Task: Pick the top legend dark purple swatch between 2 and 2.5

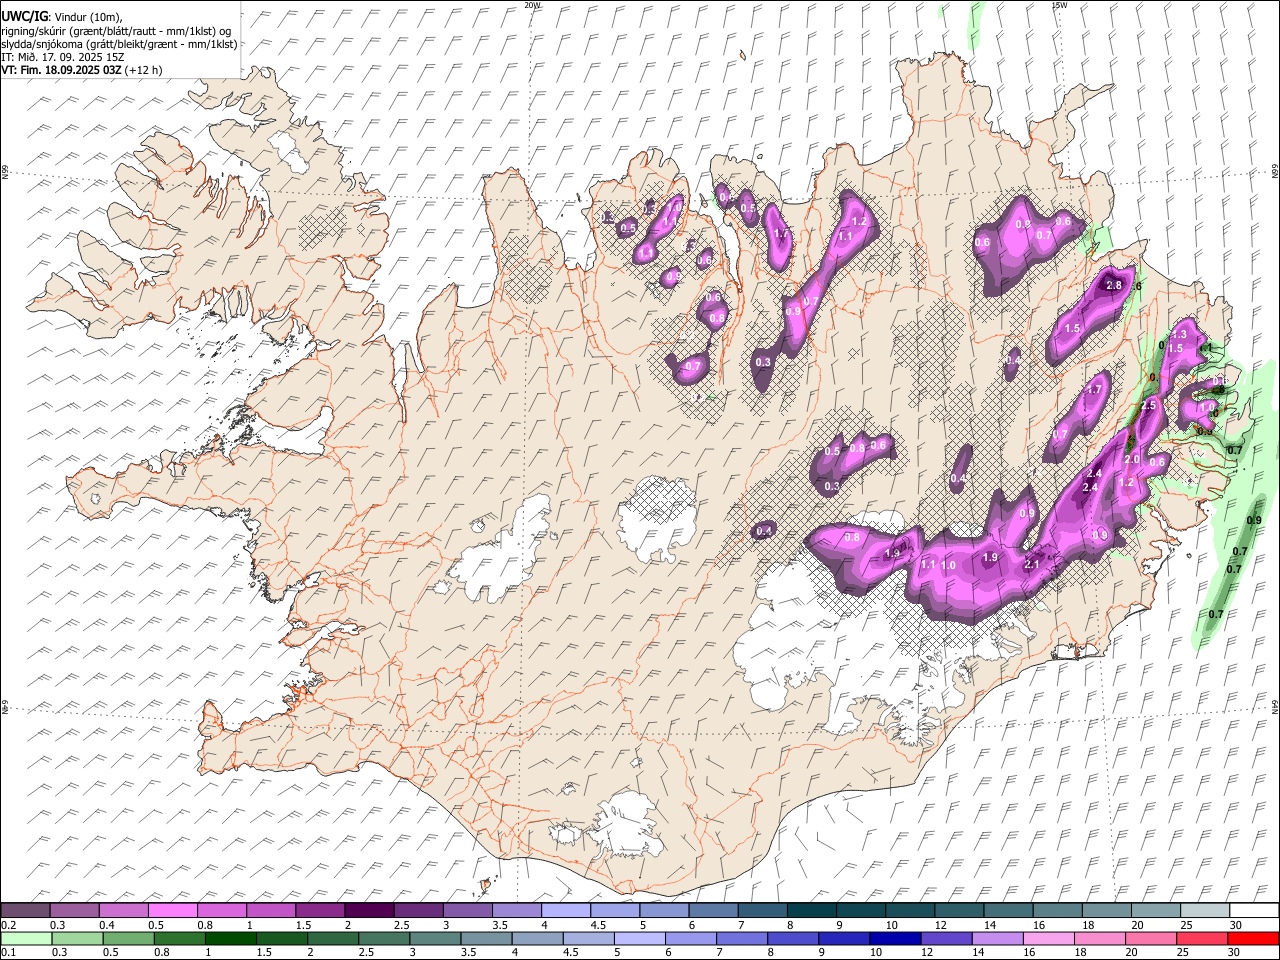Action: point(369,910)
